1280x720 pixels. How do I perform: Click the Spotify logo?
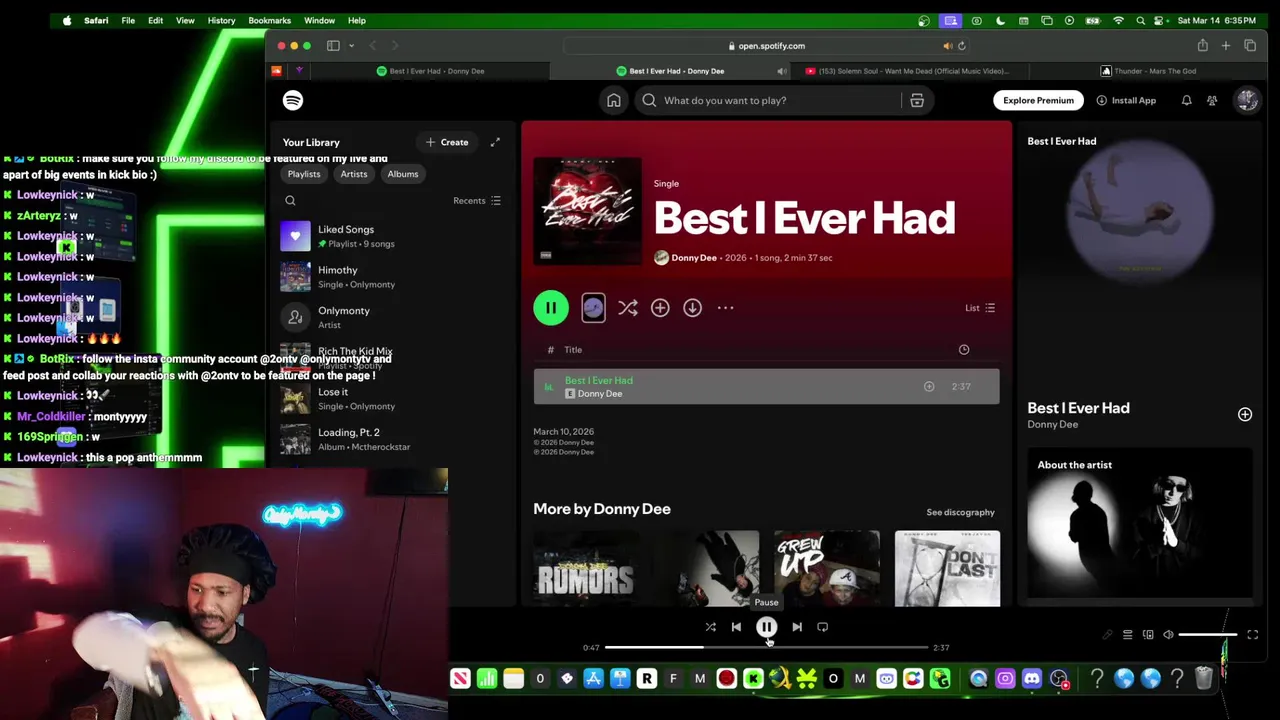(293, 100)
